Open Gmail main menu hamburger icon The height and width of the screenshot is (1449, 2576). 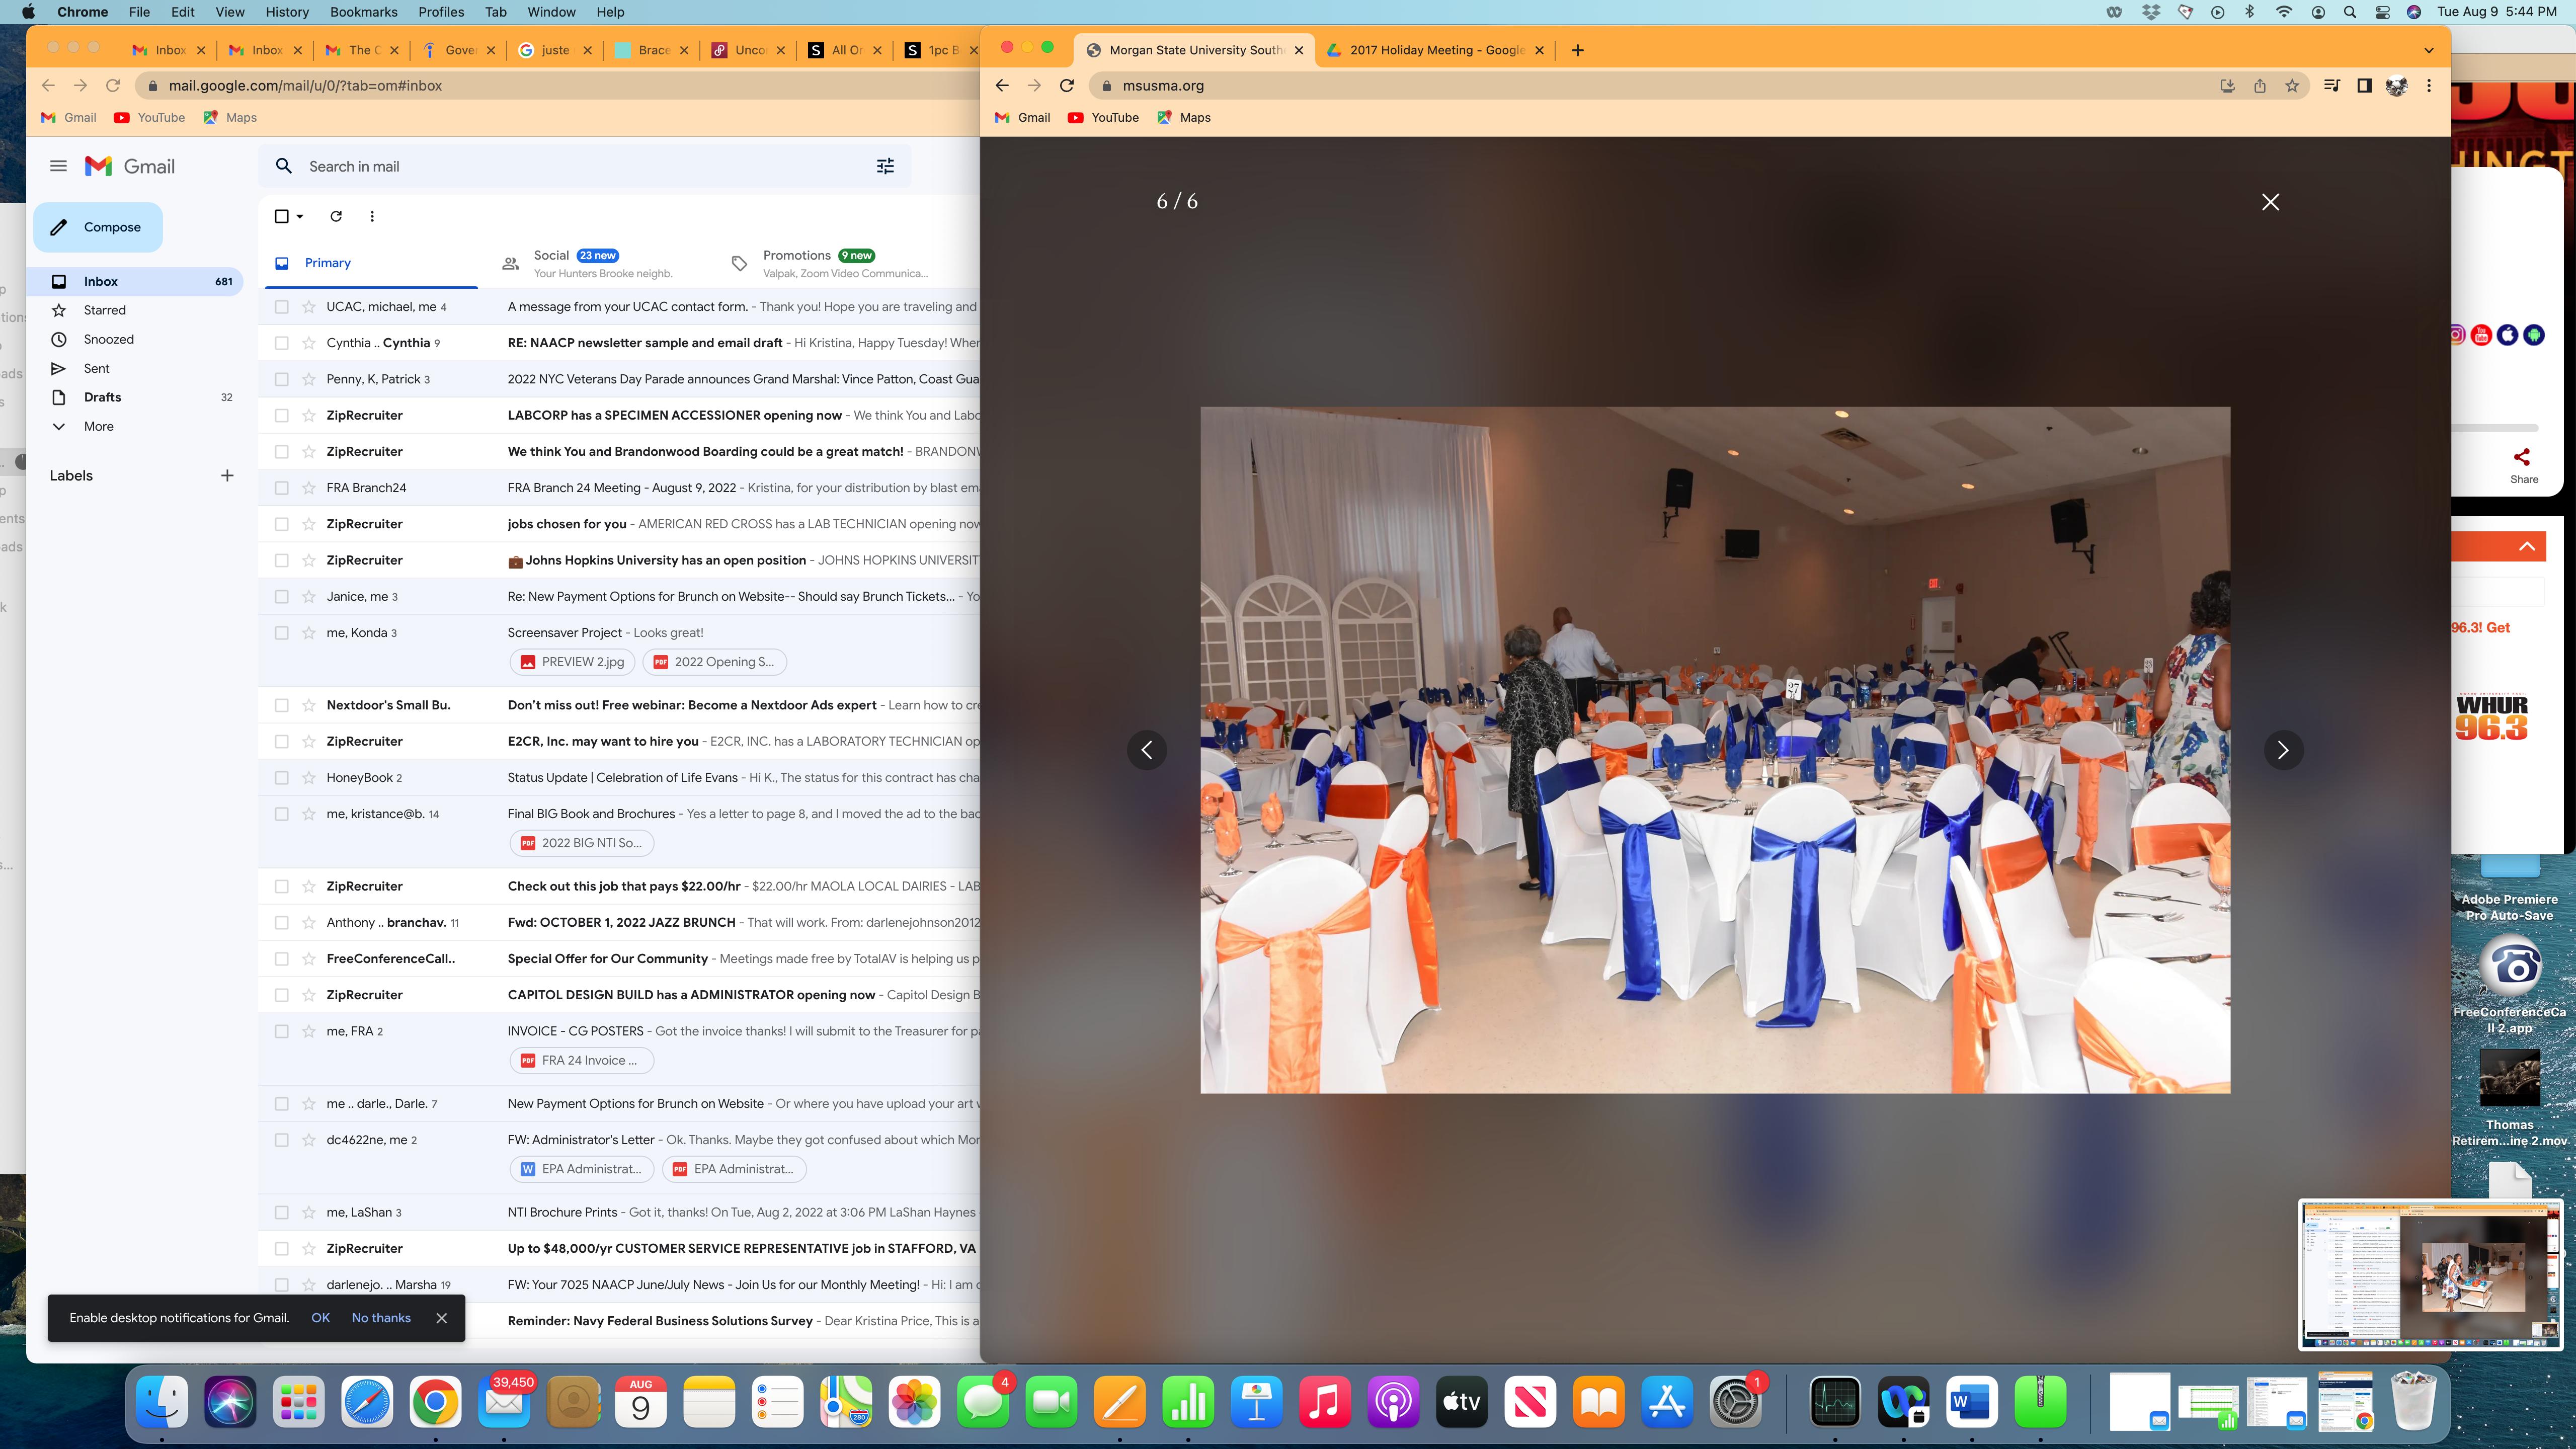(58, 166)
